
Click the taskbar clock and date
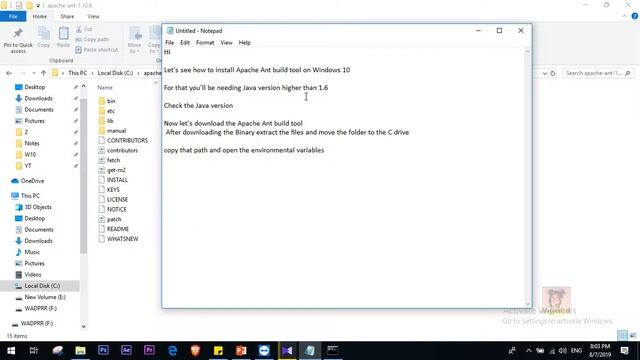click(600, 351)
